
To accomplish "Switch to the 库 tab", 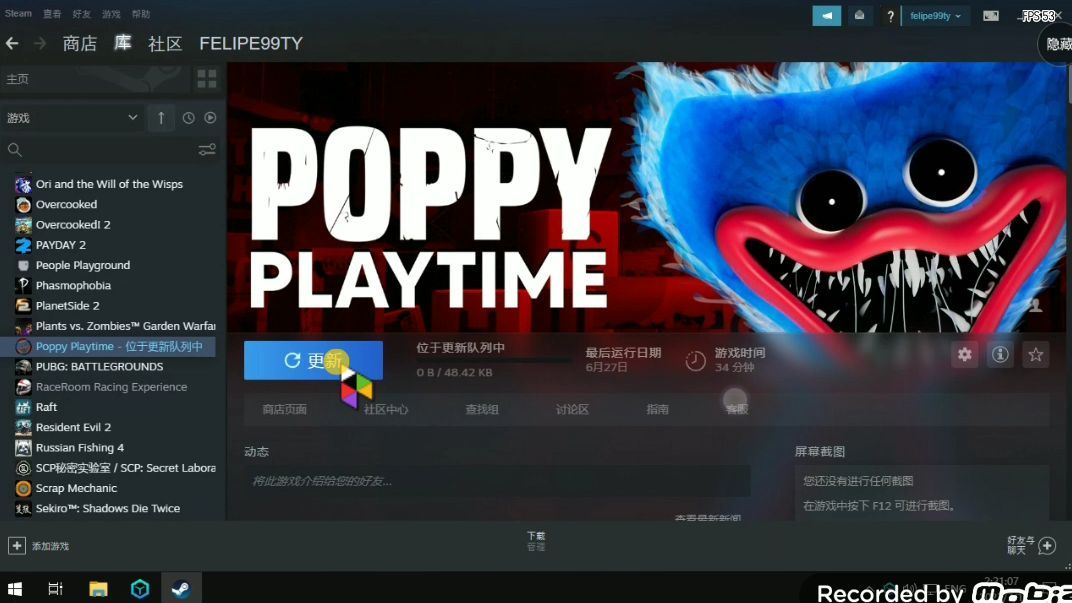I will pos(122,43).
